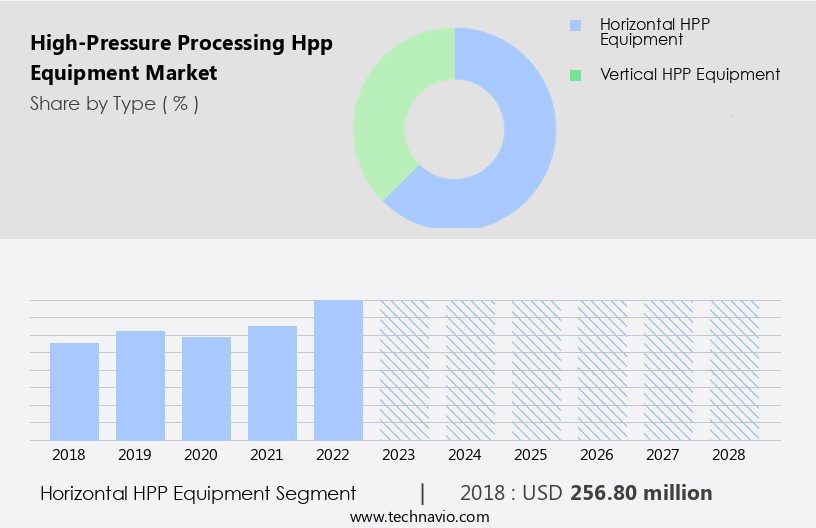816x528 pixels.
Task: Click the 256.80 million value text
Action: 641,493
